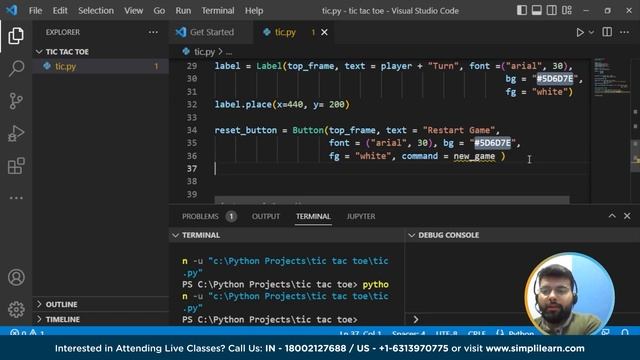Maximize the panel with chevron up
Screen dimensions: 640x360
[x=612, y=216]
